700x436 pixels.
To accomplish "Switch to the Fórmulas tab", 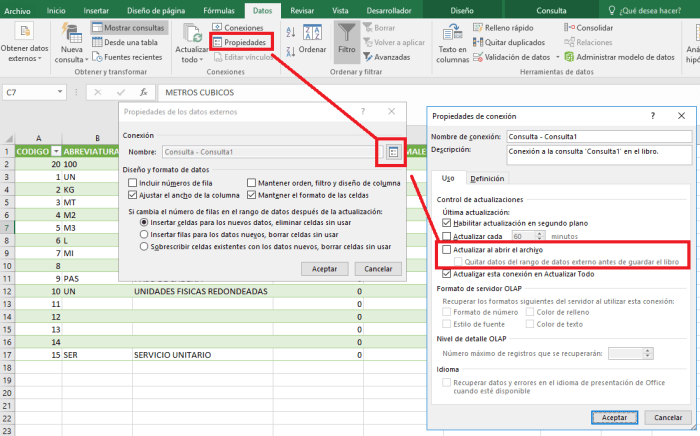I will [x=219, y=10].
